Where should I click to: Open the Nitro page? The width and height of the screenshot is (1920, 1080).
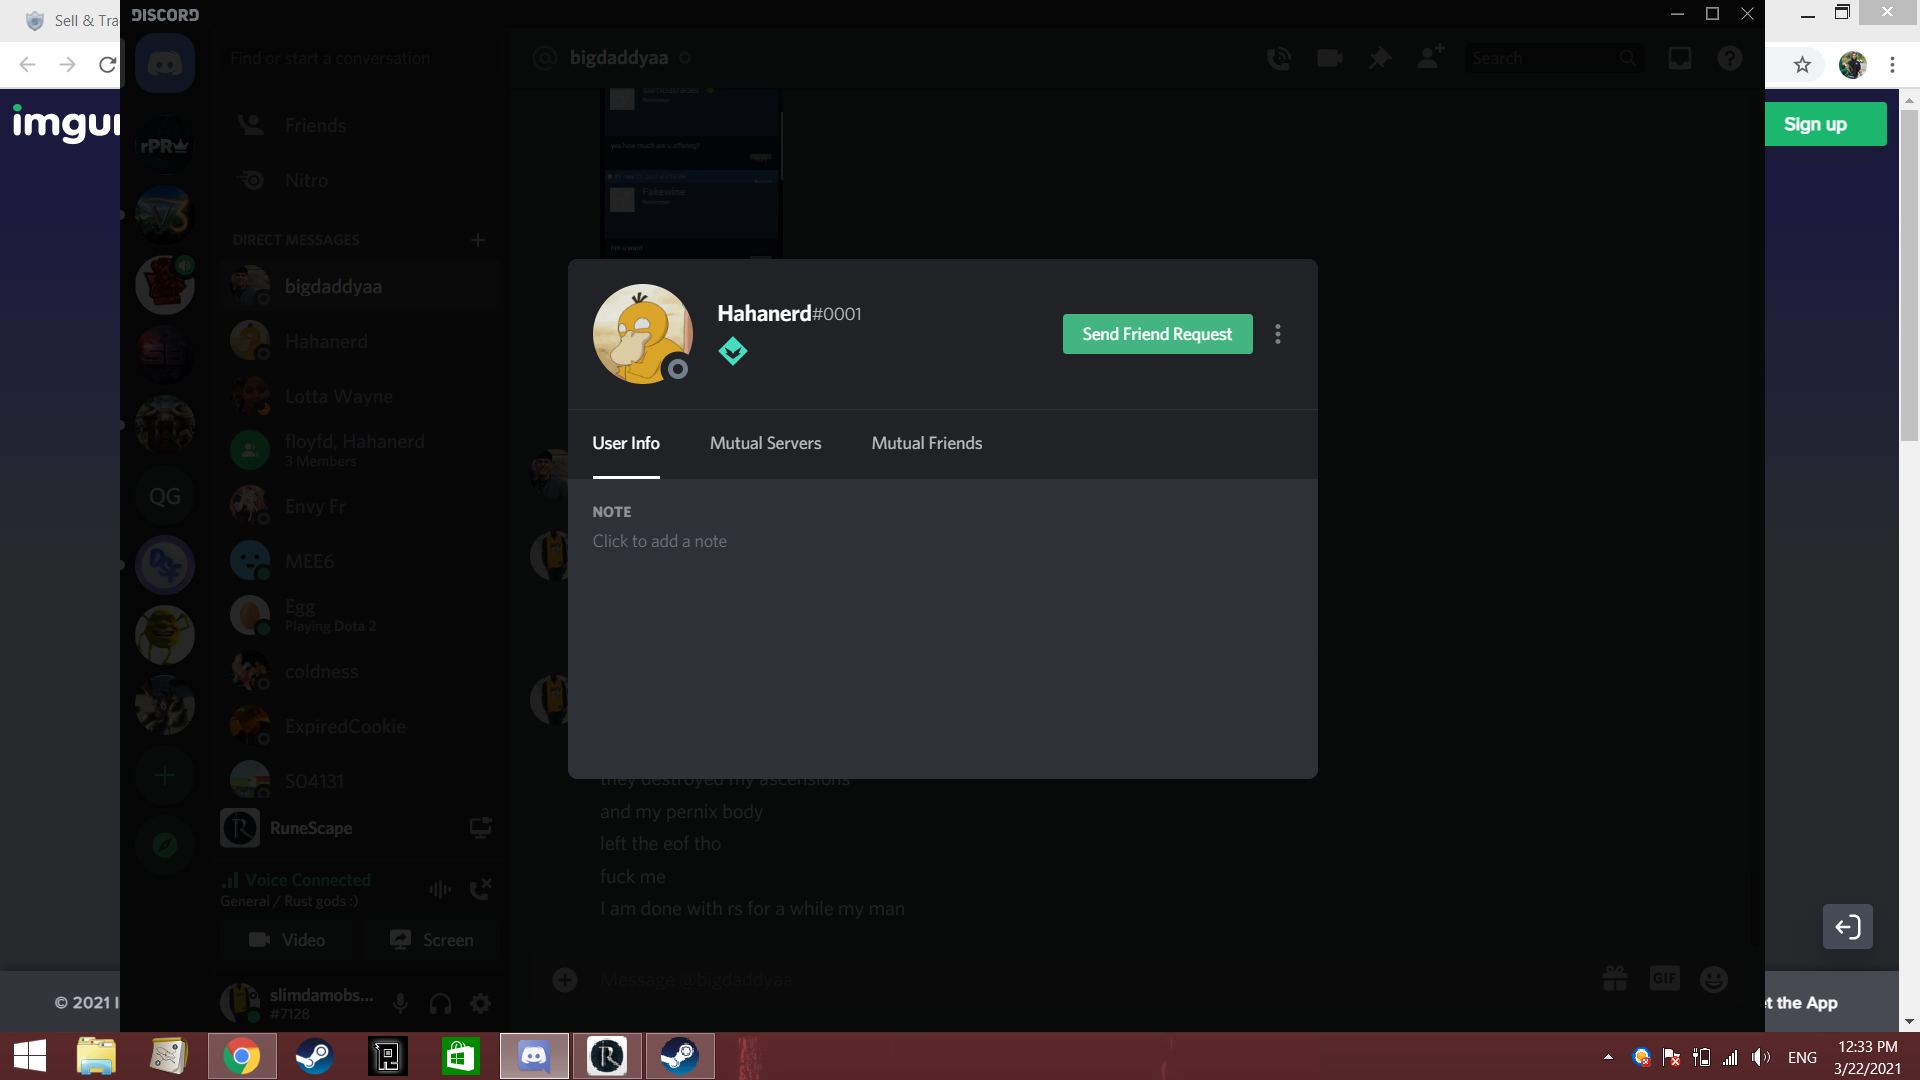coord(359,180)
